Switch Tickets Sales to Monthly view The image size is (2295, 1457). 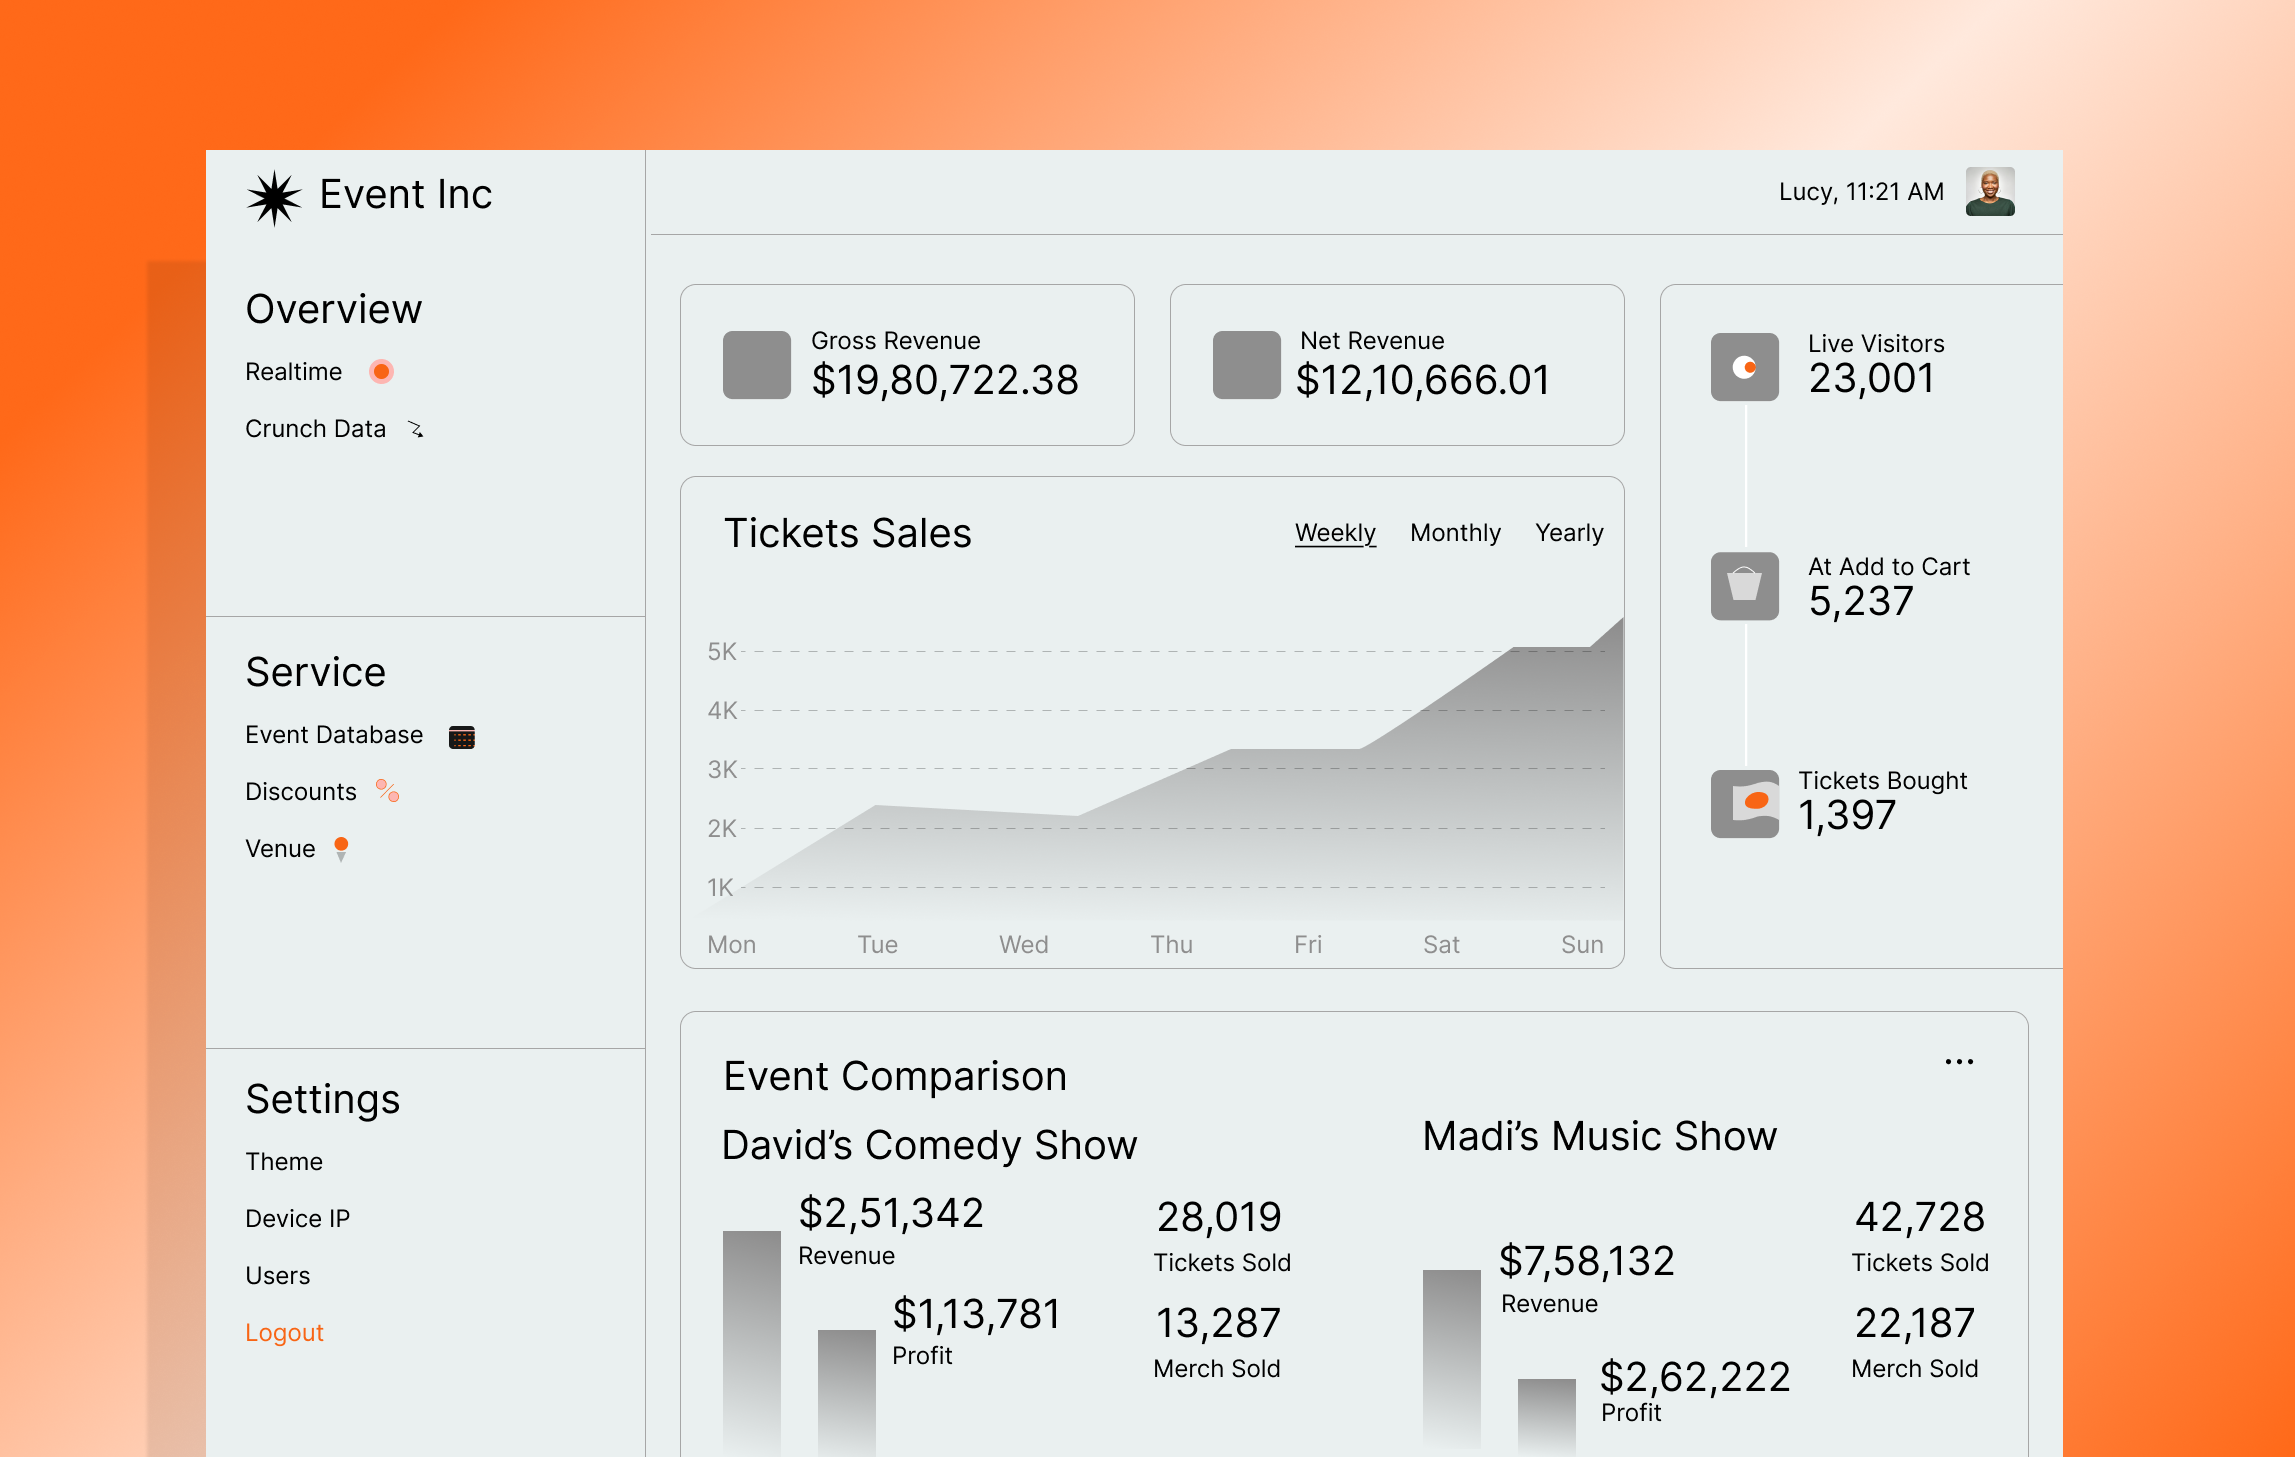pyautogui.click(x=1455, y=533)
